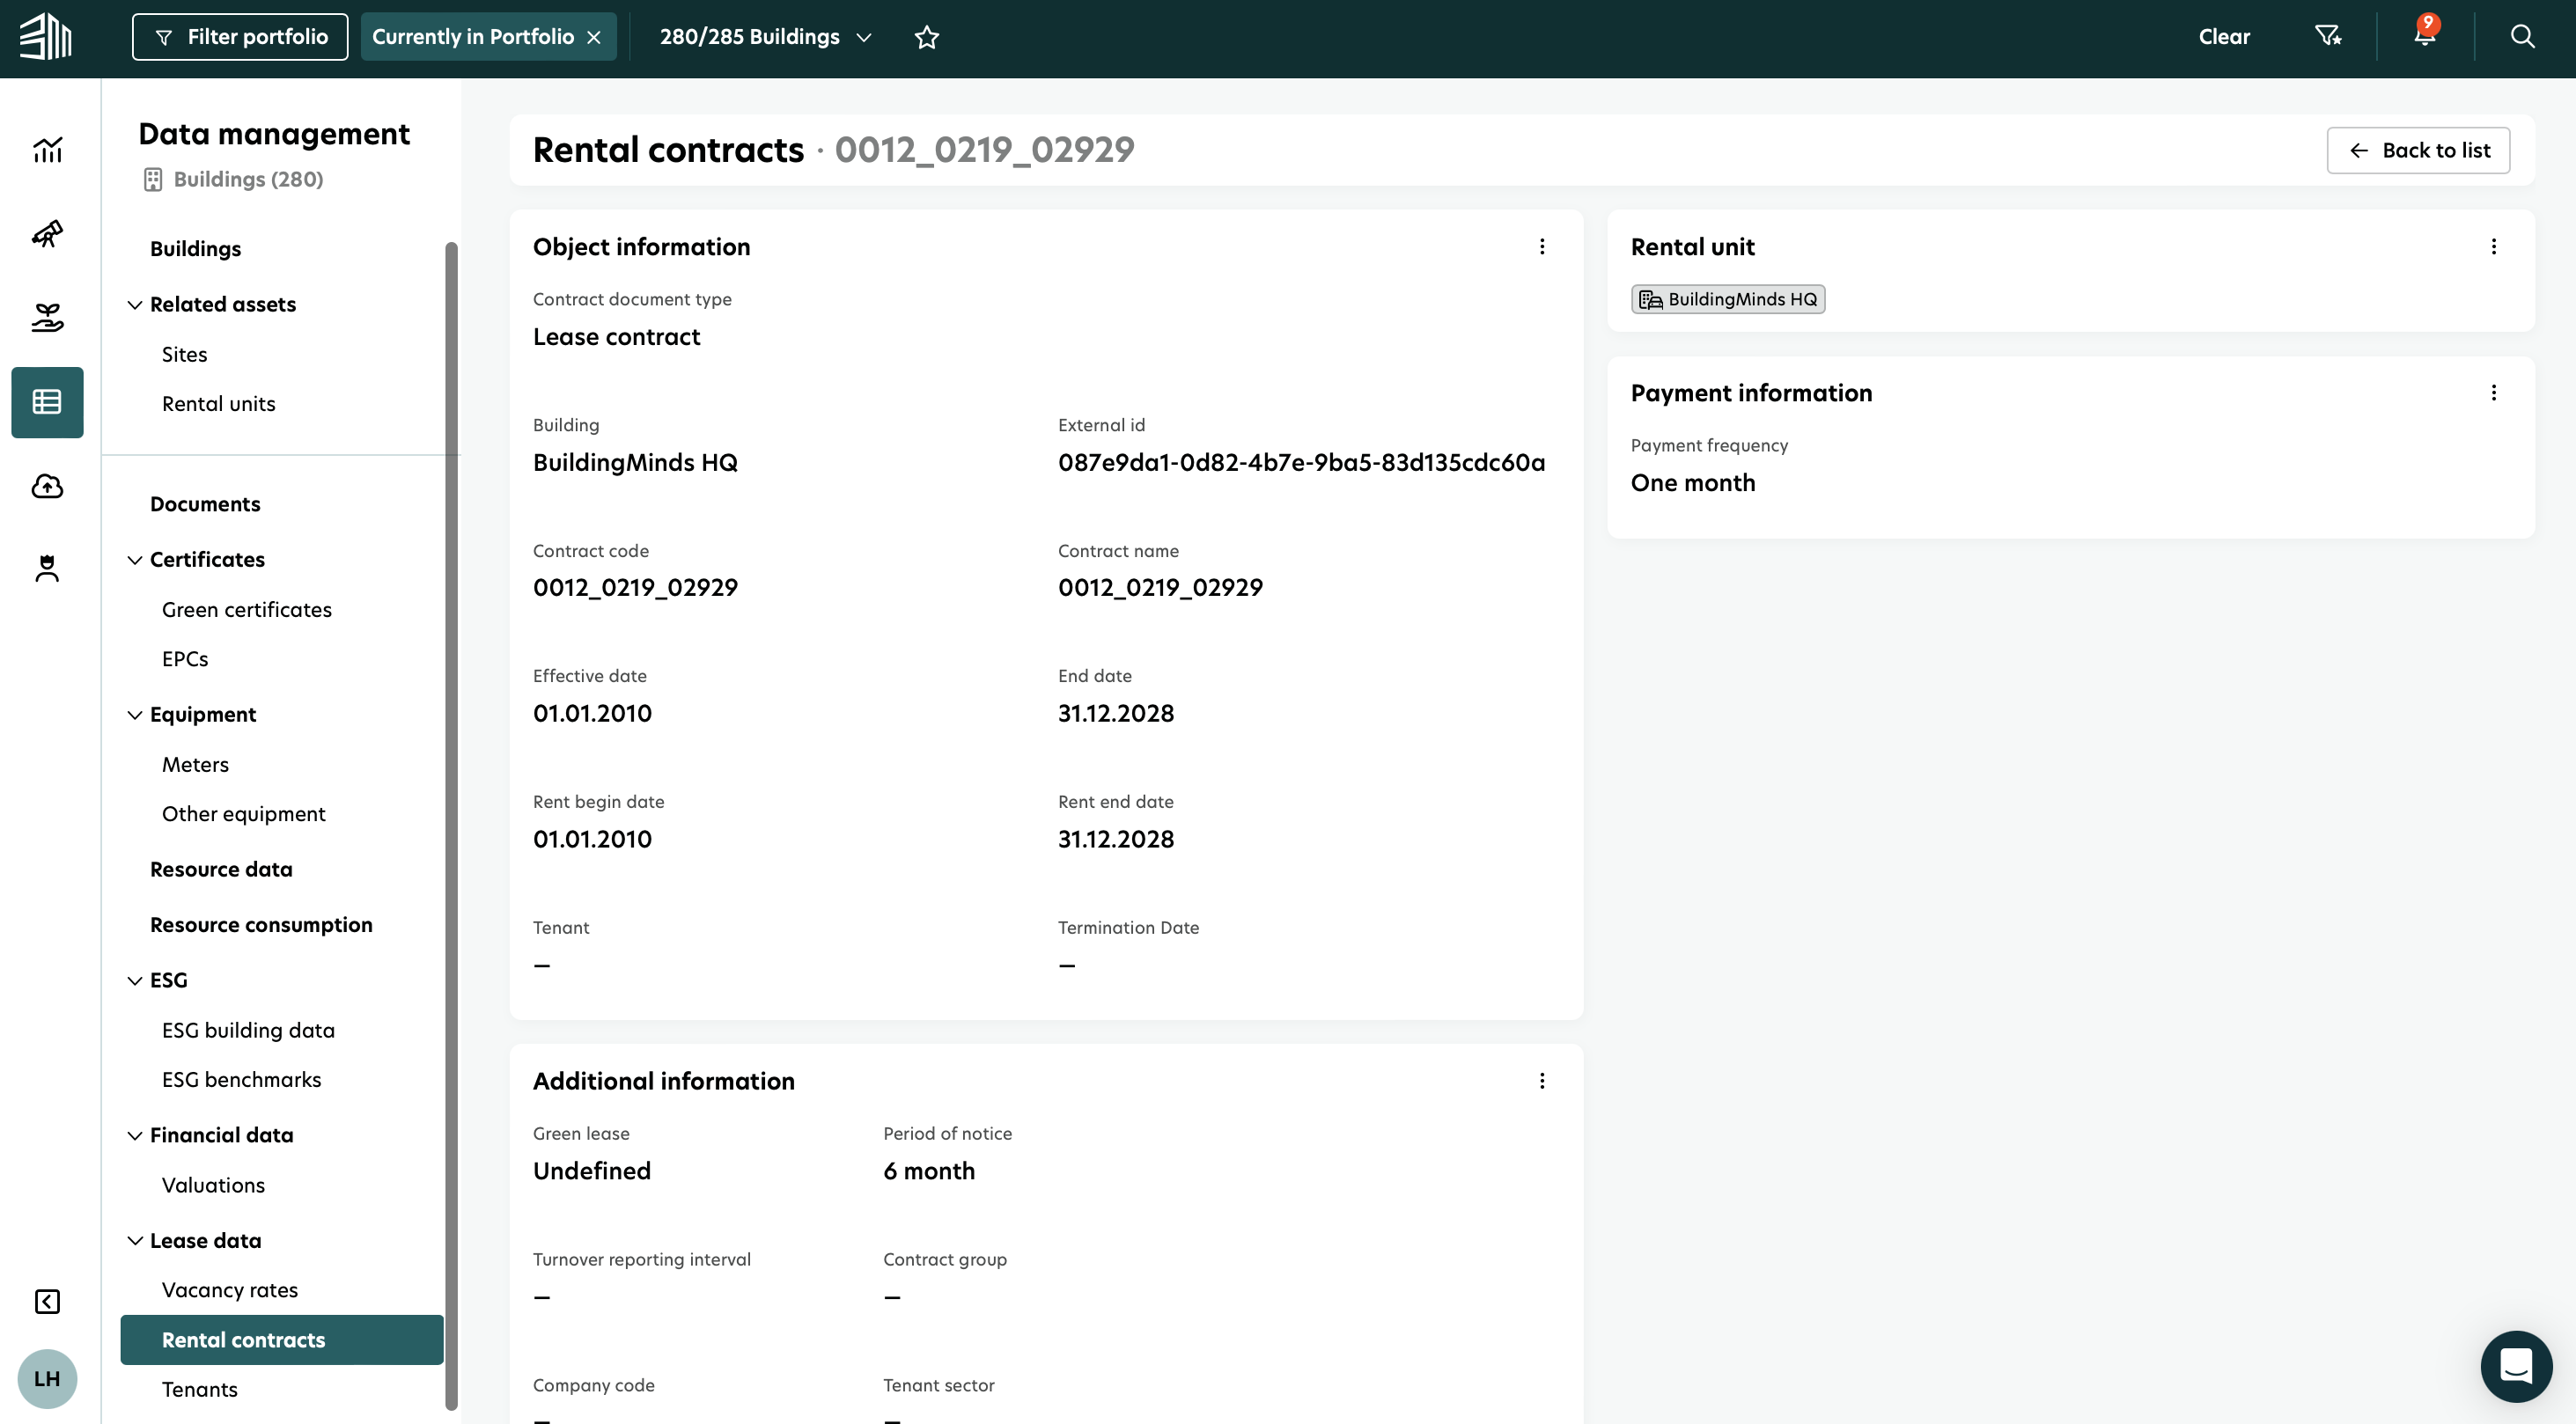This screenshot has height=1424, width=2576.
Task: Remove the Currently in Portfolio filter chip
Action: pyautogui.click(x=594, y=37)
